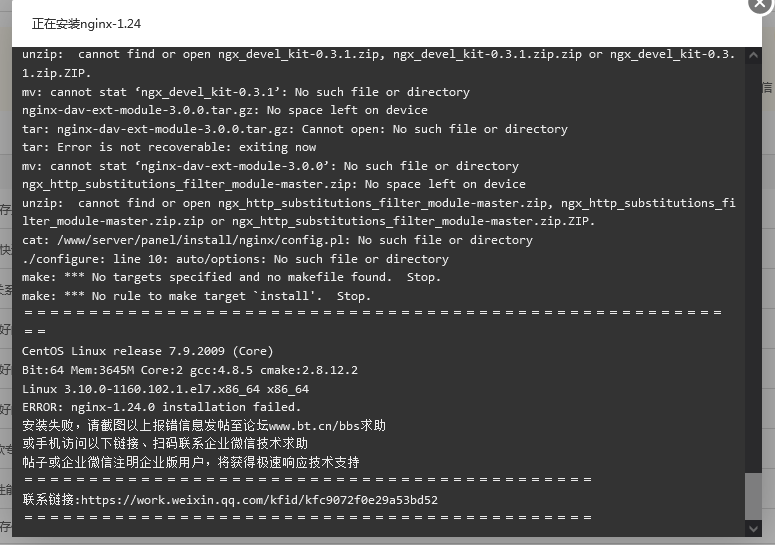Click the make No targets specified line
The height and width of the screenshot is (545, 775).
click(x=231, y=277)
